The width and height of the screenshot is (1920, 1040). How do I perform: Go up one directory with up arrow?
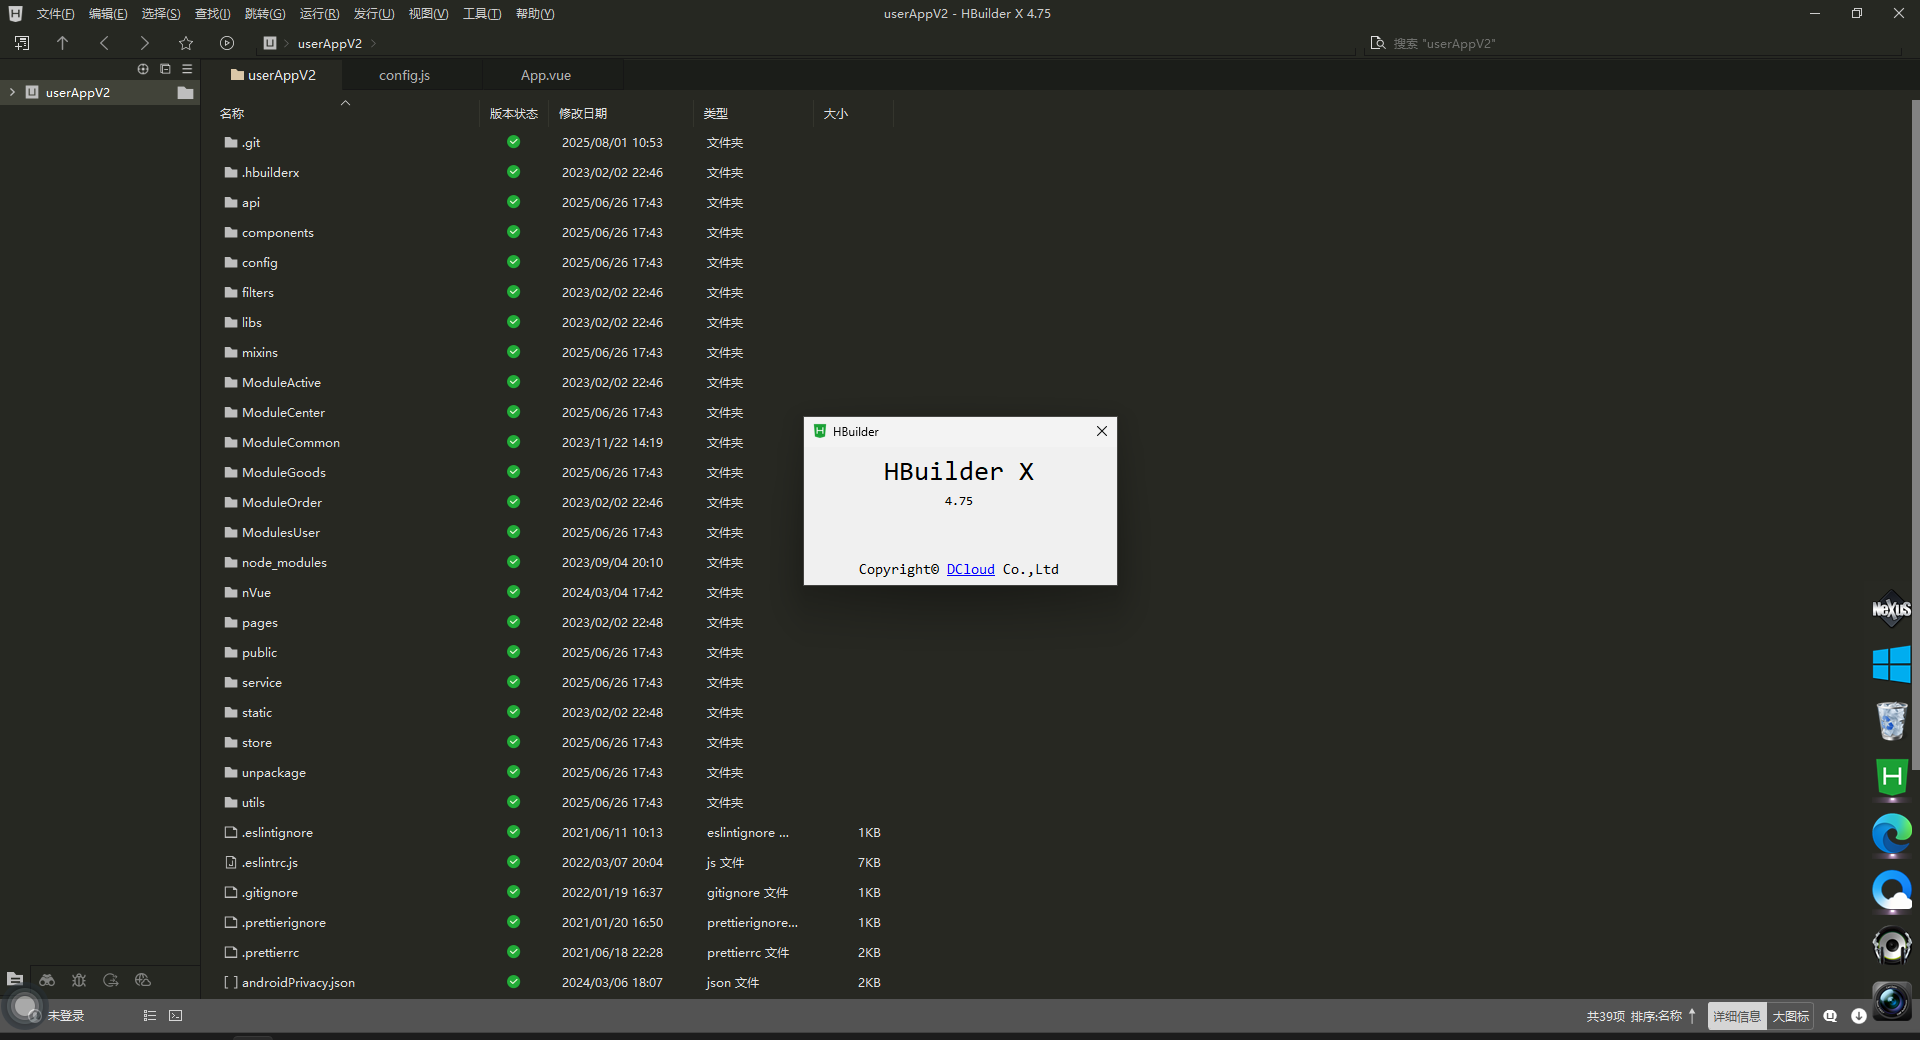coord(63,43)
